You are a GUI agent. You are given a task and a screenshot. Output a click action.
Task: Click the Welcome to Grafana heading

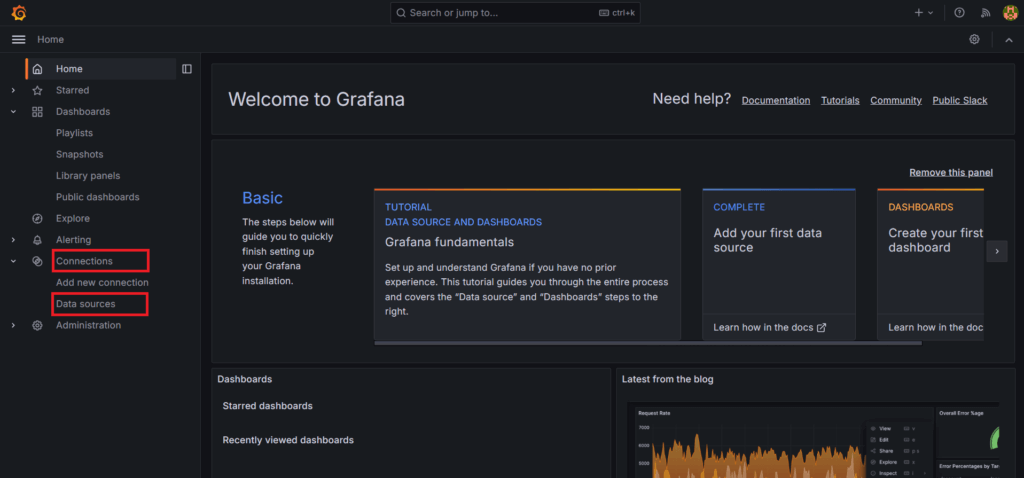tap(316, 99)
